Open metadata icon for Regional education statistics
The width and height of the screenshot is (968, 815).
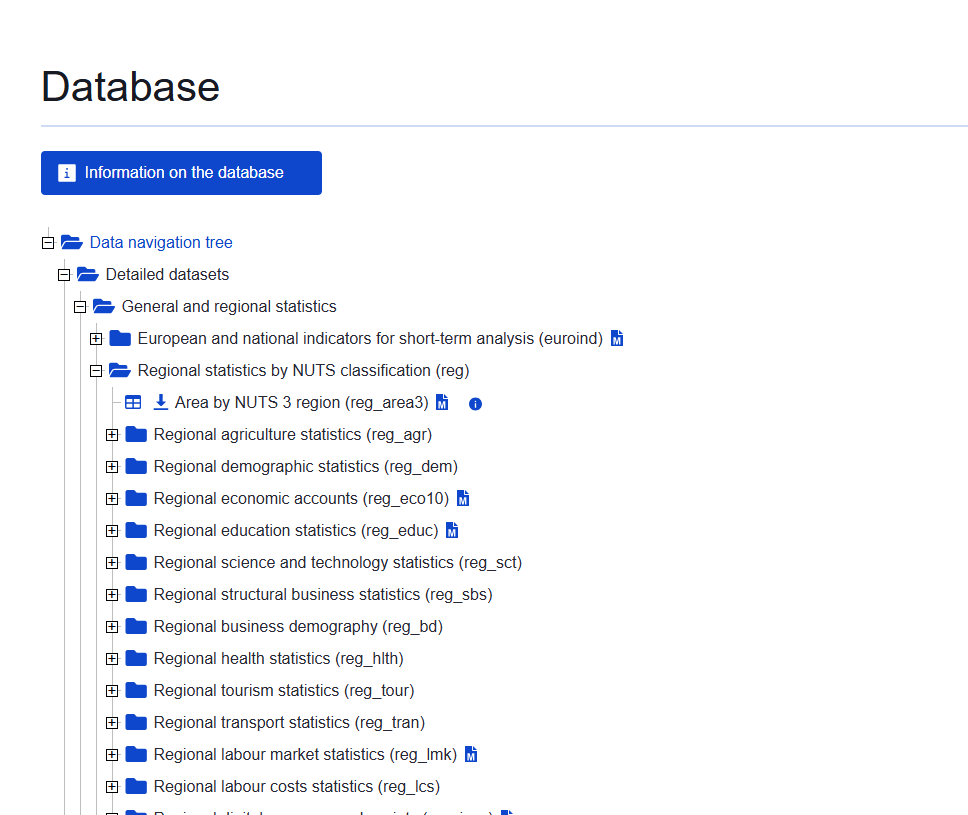pyautogui.click(x=452, y=531)
